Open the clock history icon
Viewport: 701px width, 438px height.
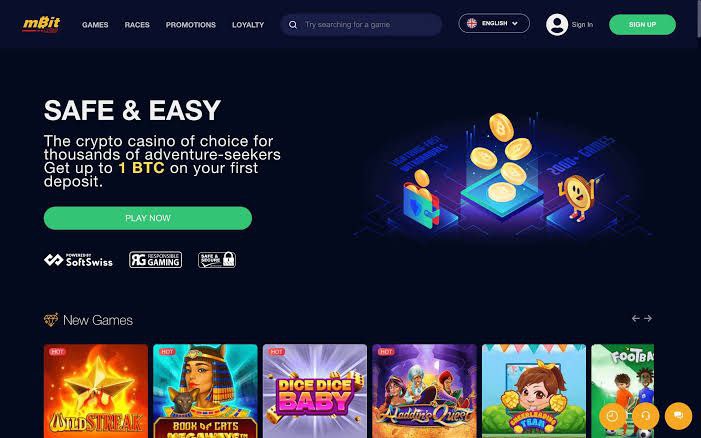click(x=612, y=416)
